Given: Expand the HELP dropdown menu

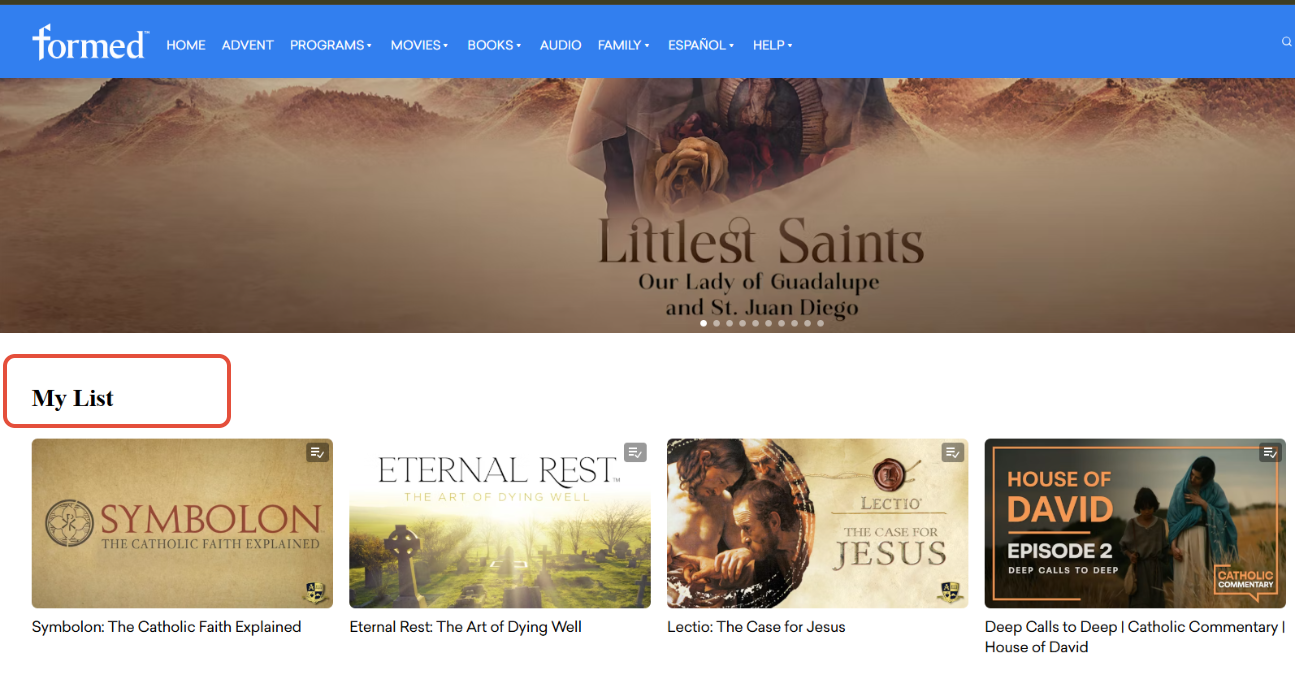Looking at the screenshot, I should click(x=772, y=45).
